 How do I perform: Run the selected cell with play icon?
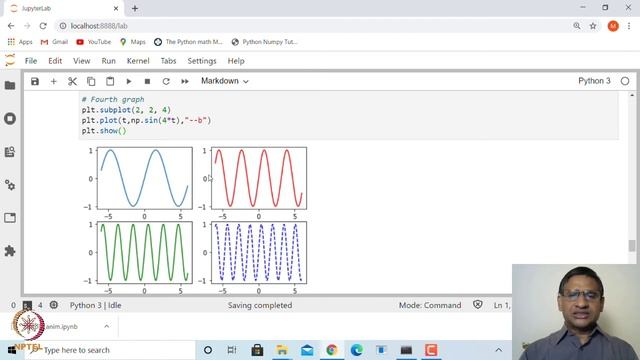tap(129, 81)
